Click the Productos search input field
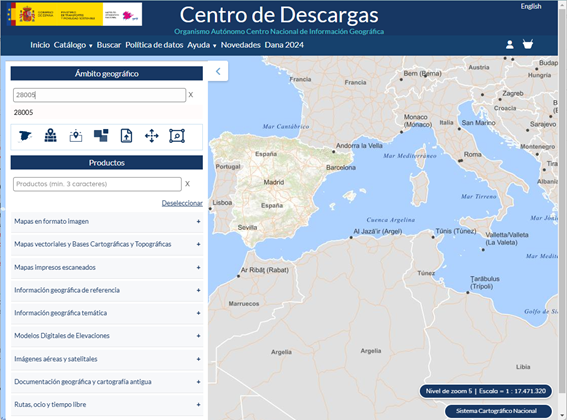This screenshot has height=420, width=567. pyautogui.click(x=97, y=184)
